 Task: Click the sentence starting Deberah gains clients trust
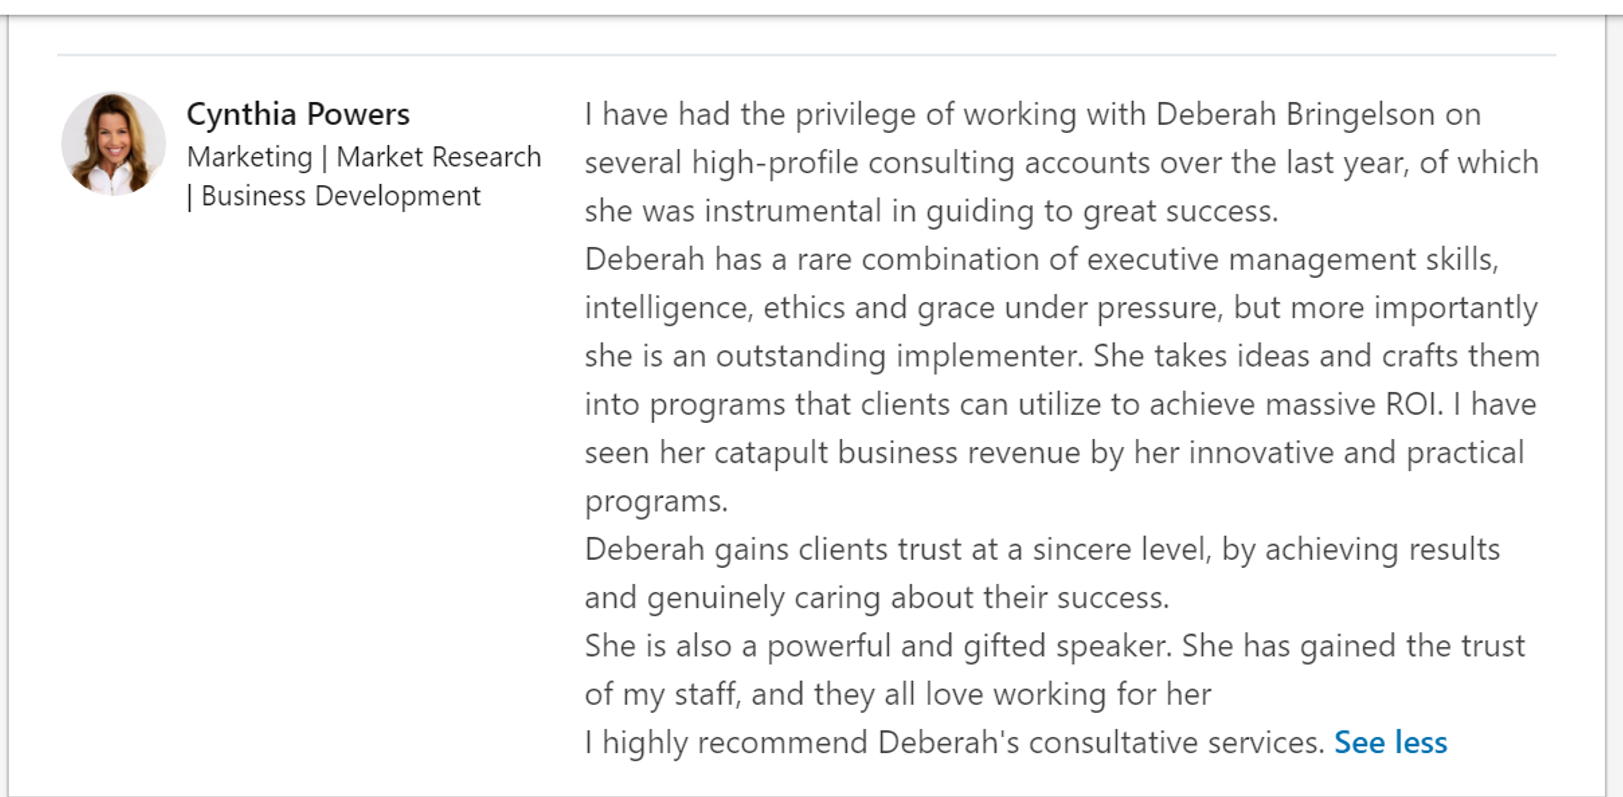(1042, 549)
